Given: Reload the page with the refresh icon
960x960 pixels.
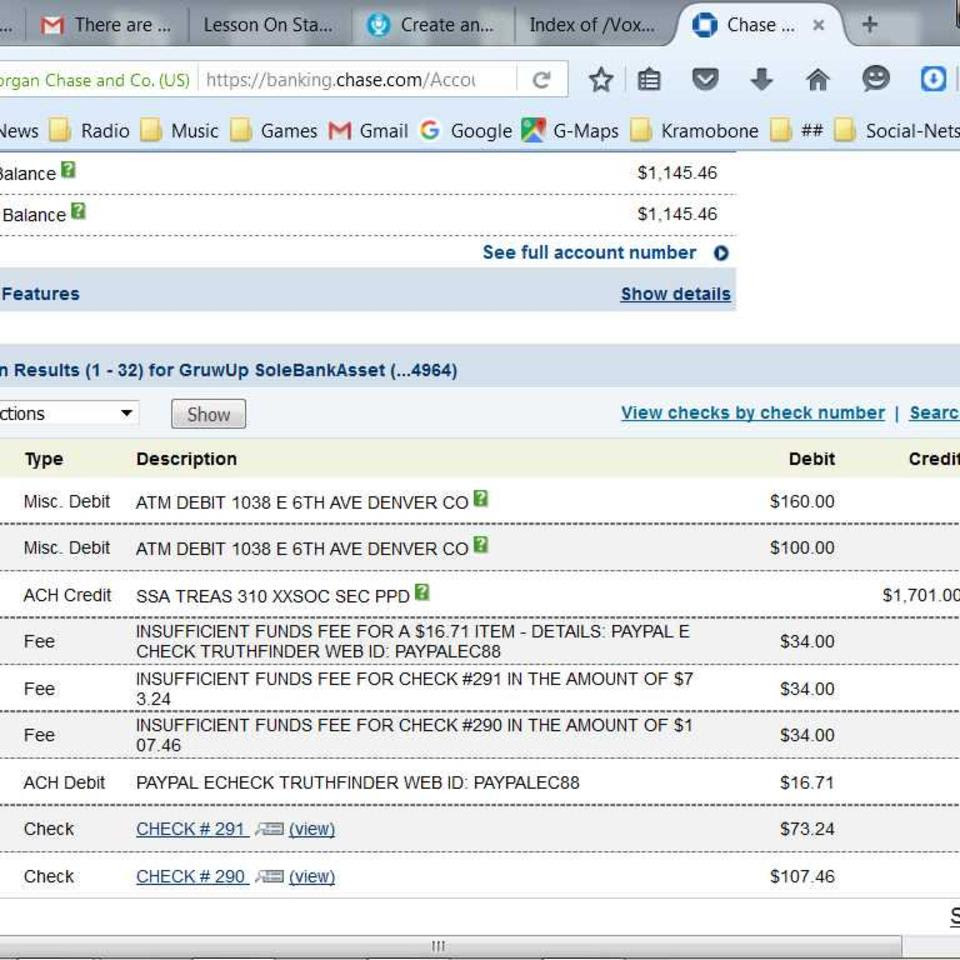Looking at the screenshot, I should pos(541,80).
